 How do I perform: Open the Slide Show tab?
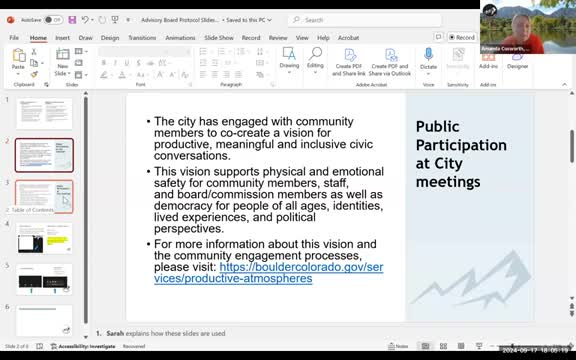click(x=219, y=37)
